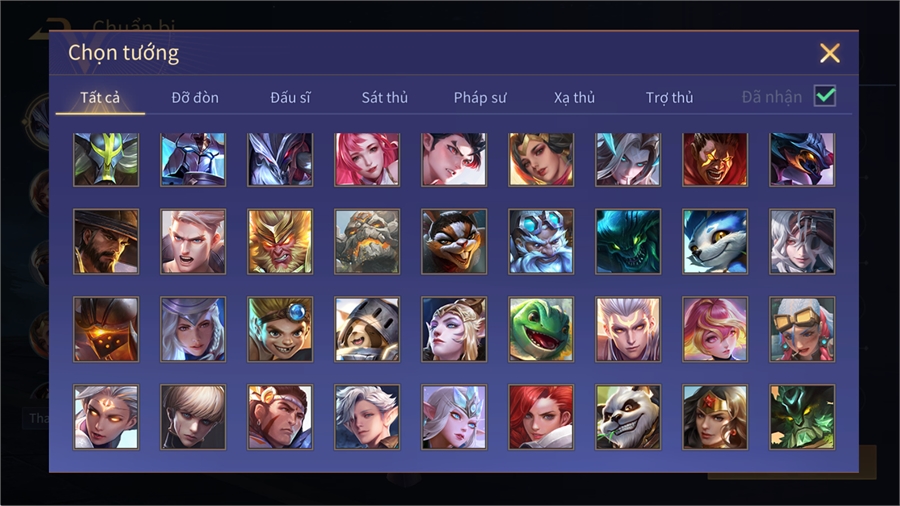This screenshot has height=506, width=900.
Task: Select the pink-haired female hero in the first row
Action: coord(367,159)
